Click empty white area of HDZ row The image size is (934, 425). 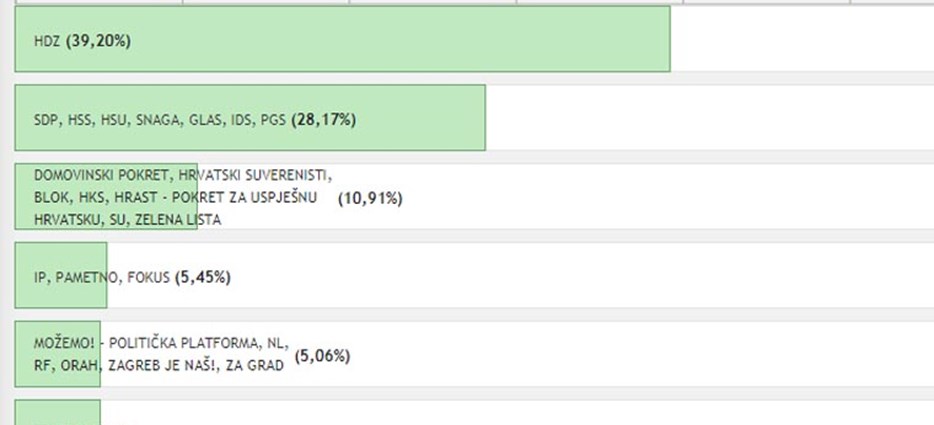point(802,39)
